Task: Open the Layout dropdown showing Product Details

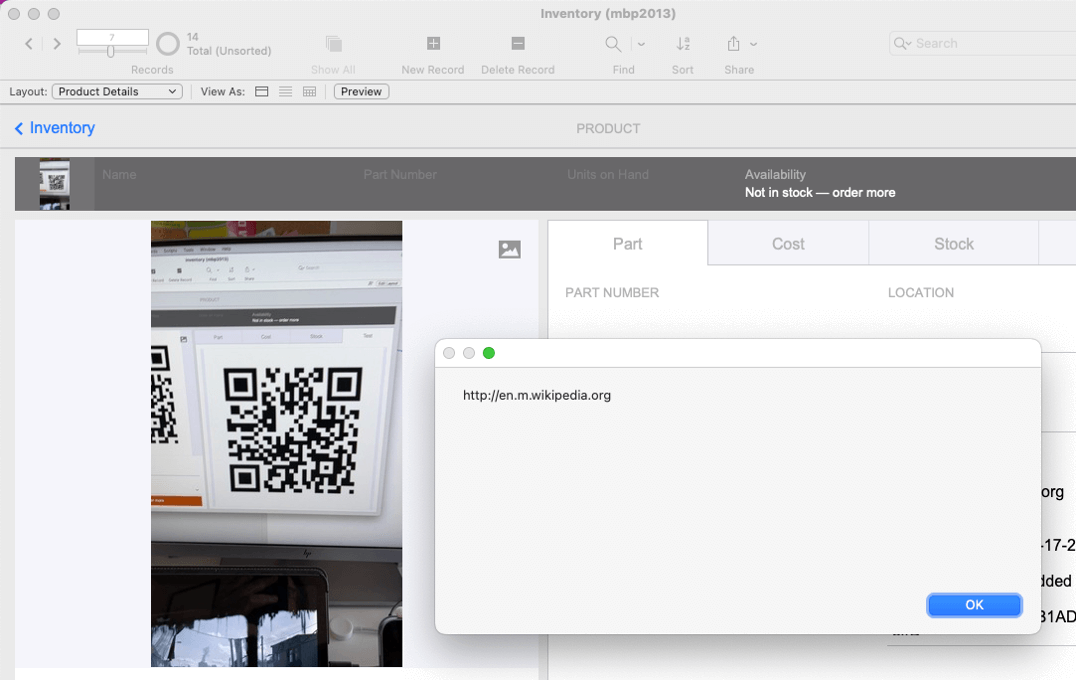Action: (117, 91)
